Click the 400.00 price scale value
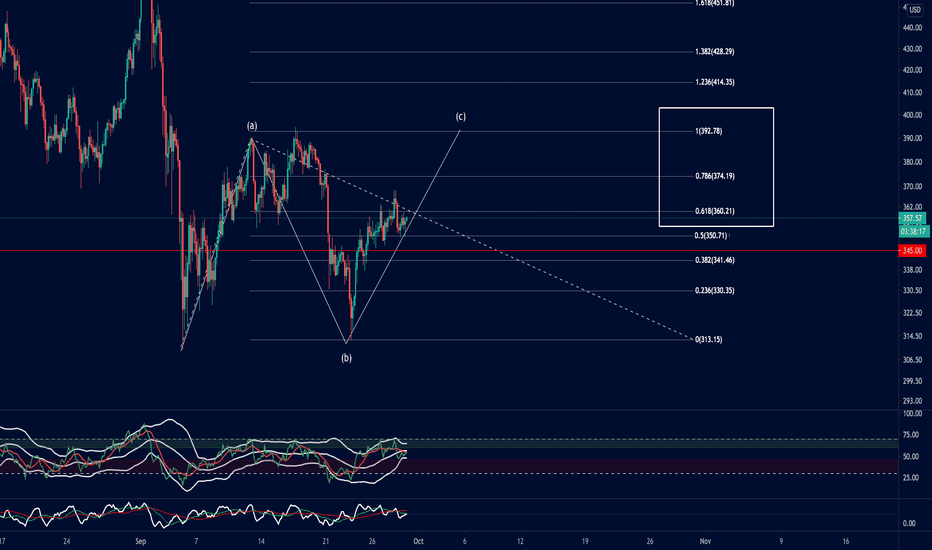Viewport: 932px width, 550px height. tap(912, 115)
